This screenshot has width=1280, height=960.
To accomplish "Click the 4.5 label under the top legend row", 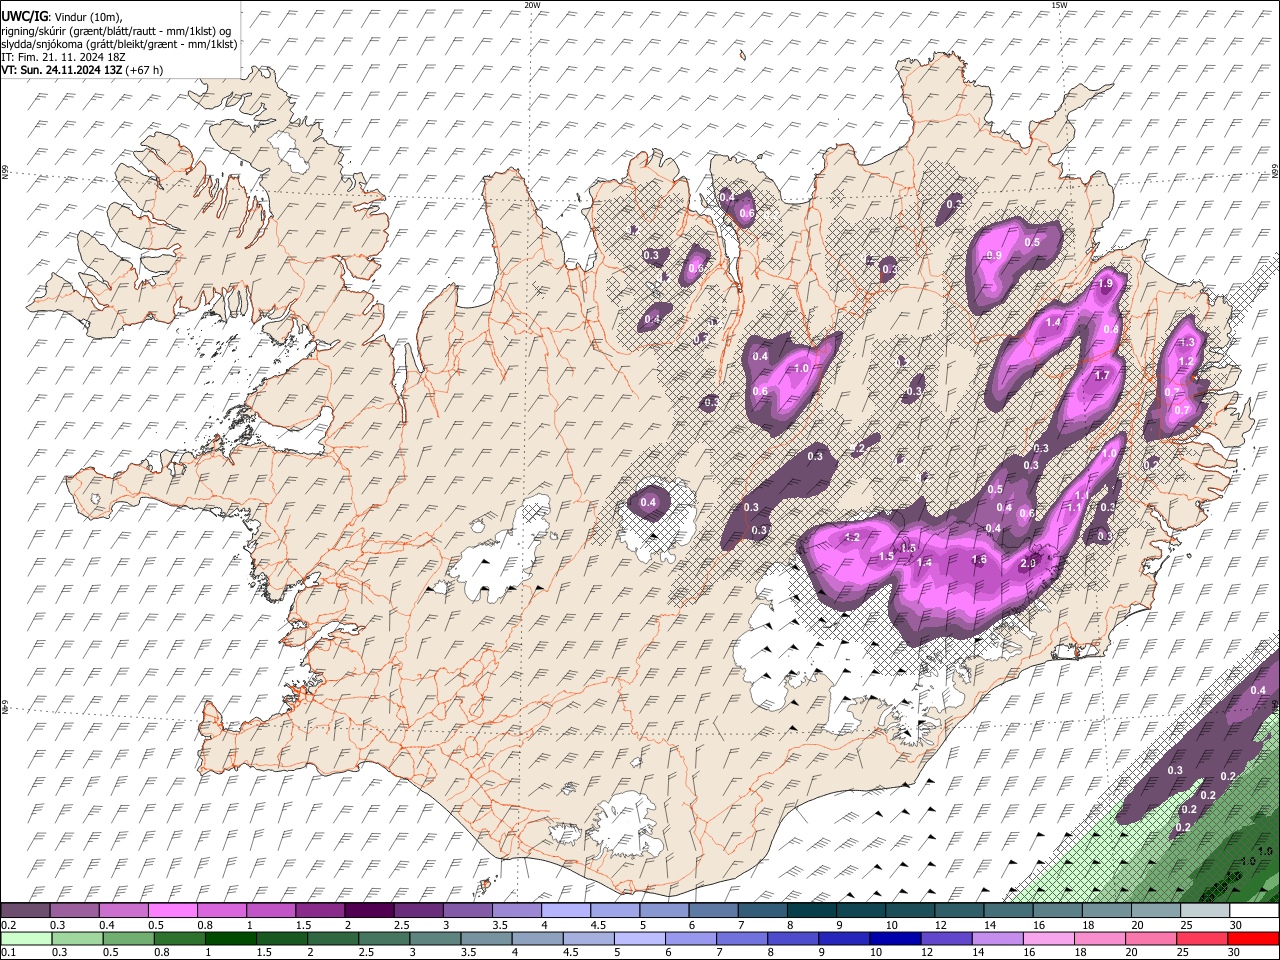I will click(598, 925).
